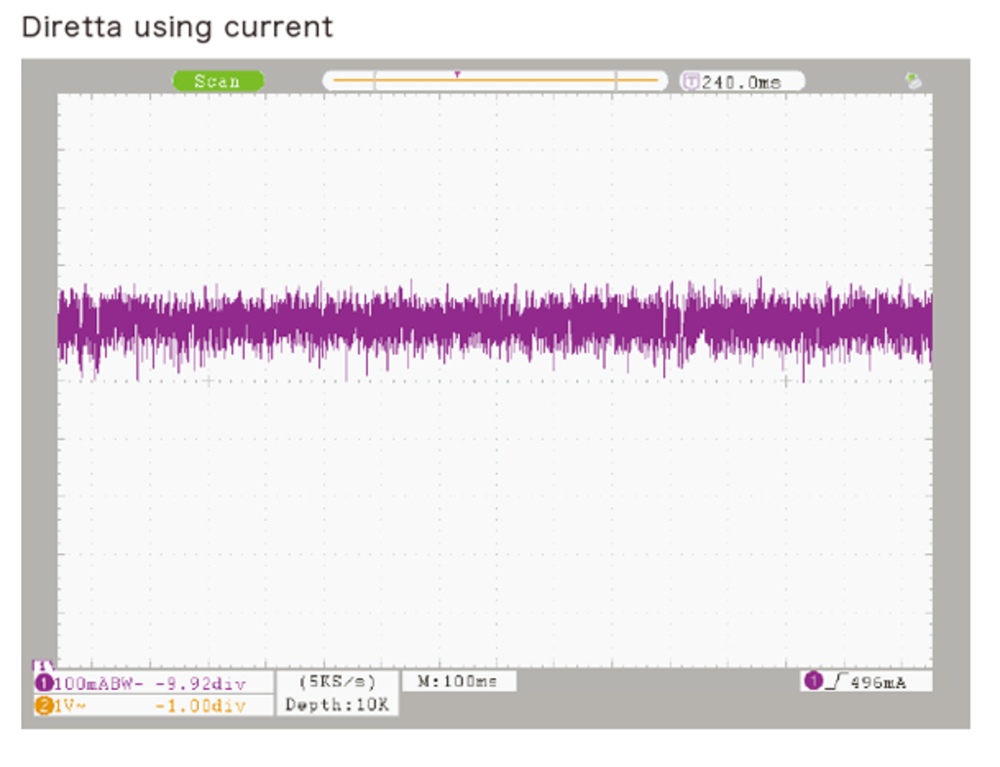Select channel 1 badge in 100mA readout
Screen dimensions: 1000x767
click(43, 683)
